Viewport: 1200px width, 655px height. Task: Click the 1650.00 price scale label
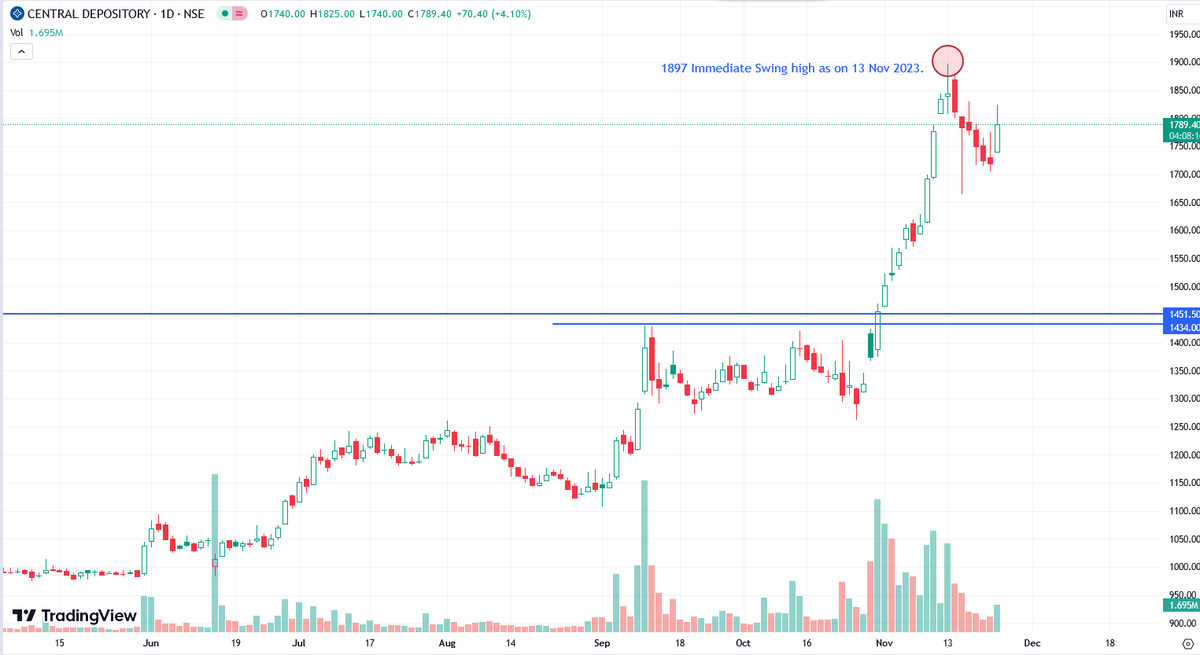[1183, 203]
